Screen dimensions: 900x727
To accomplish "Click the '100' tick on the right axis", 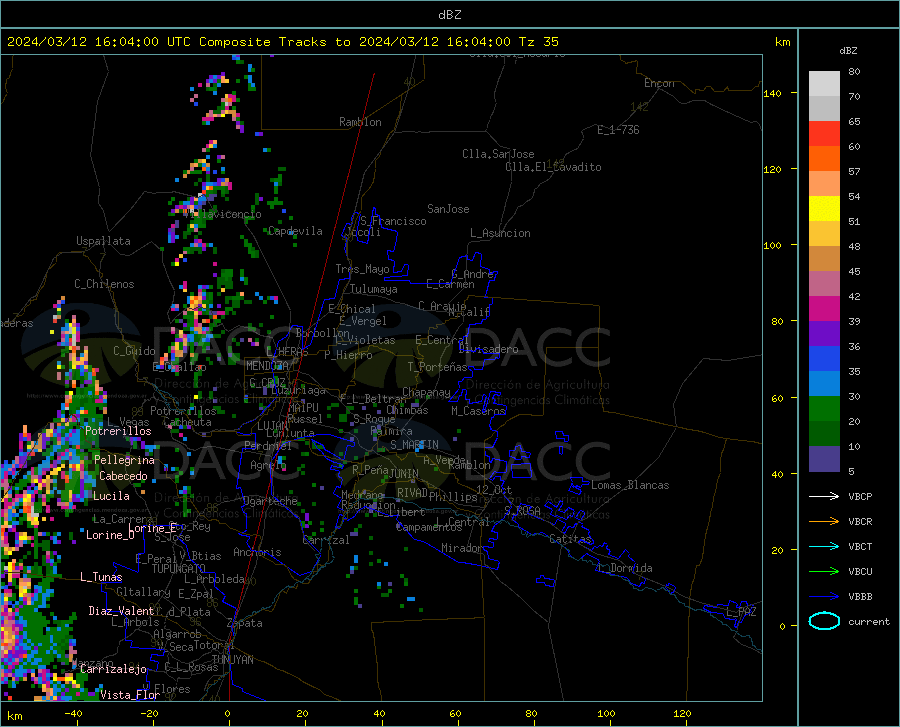I will click(x=772, y=246).
